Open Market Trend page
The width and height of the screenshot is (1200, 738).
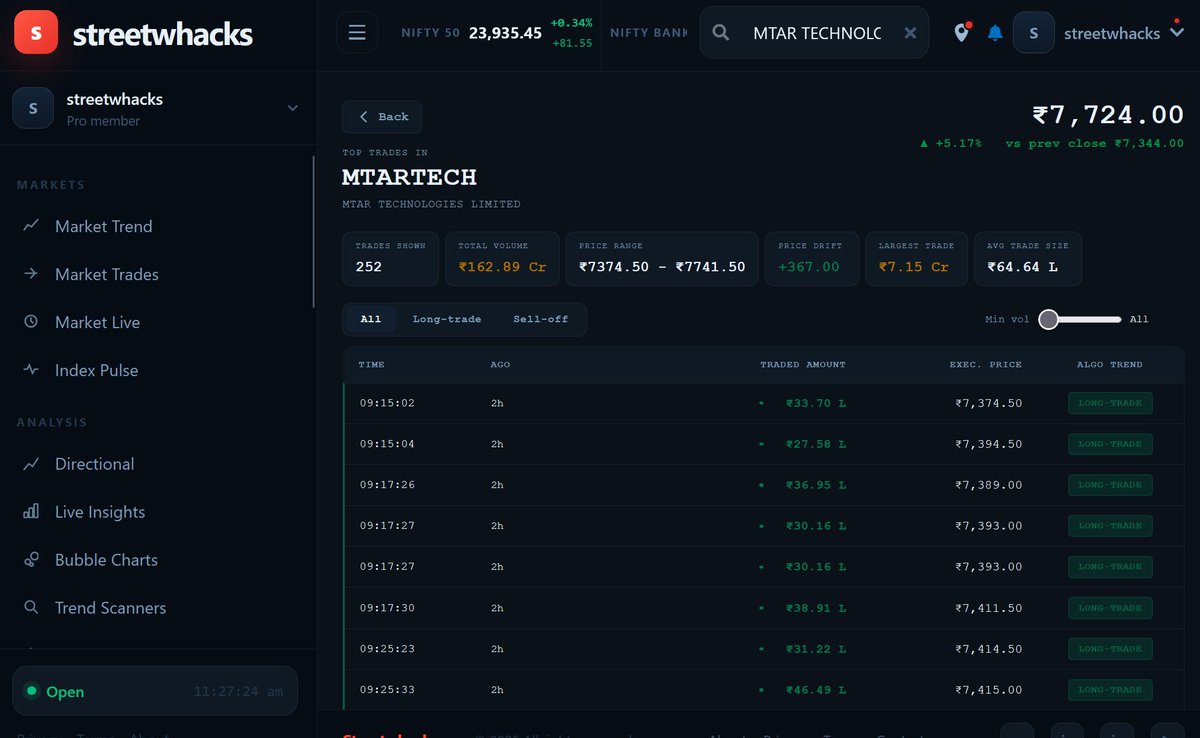tap(103, 227)
